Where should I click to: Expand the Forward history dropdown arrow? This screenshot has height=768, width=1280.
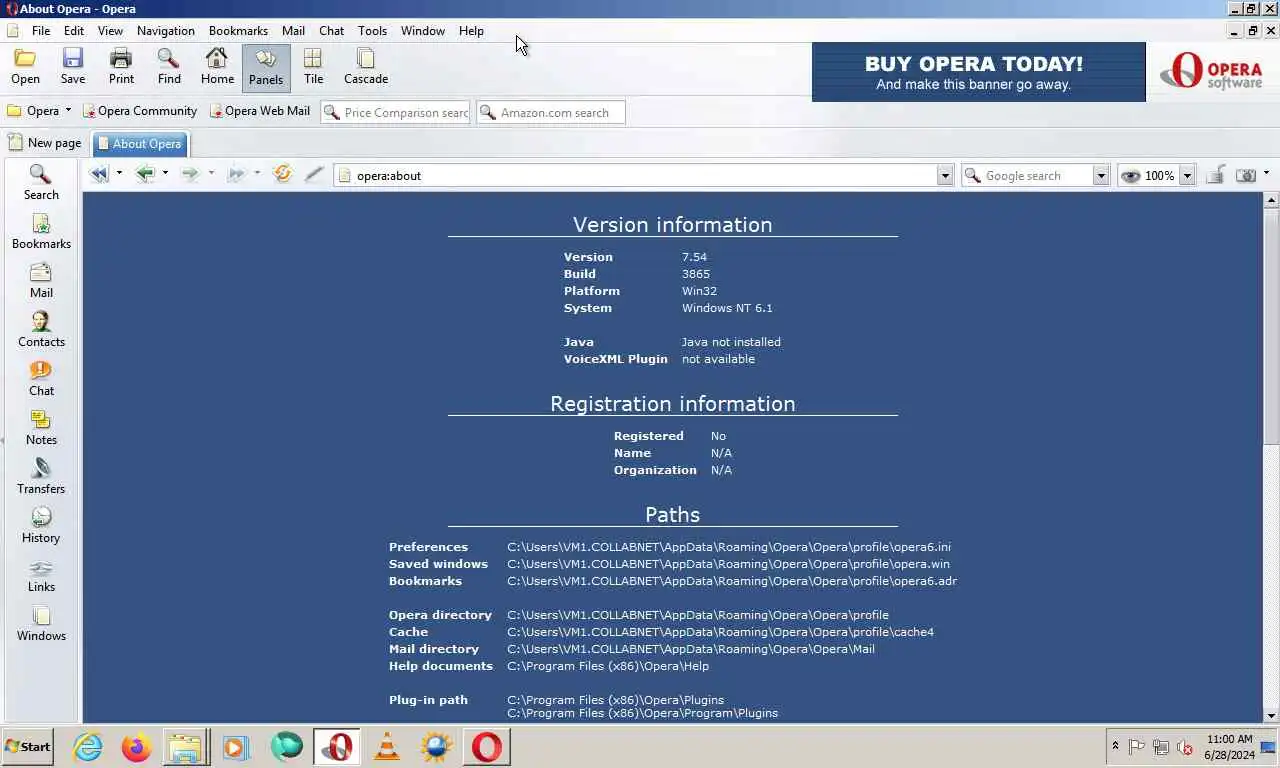click(x=211, y=174)
